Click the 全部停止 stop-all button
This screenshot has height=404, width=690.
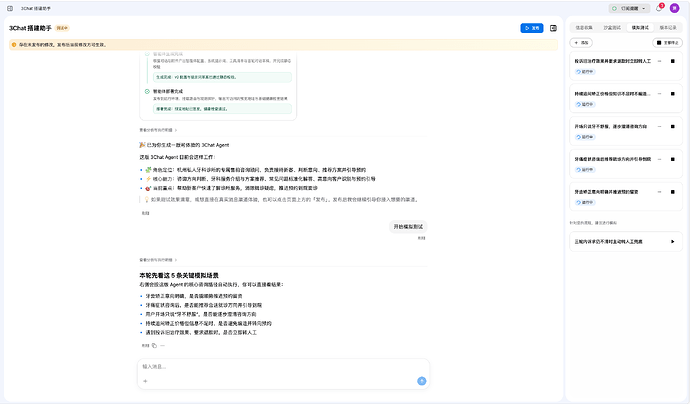tap(667, 43)
